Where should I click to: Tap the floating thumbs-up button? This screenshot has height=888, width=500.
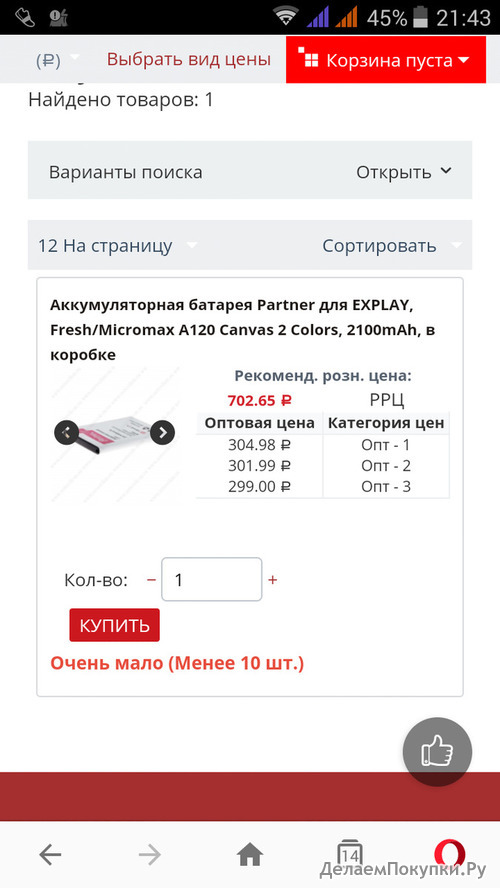click(437, 752)
